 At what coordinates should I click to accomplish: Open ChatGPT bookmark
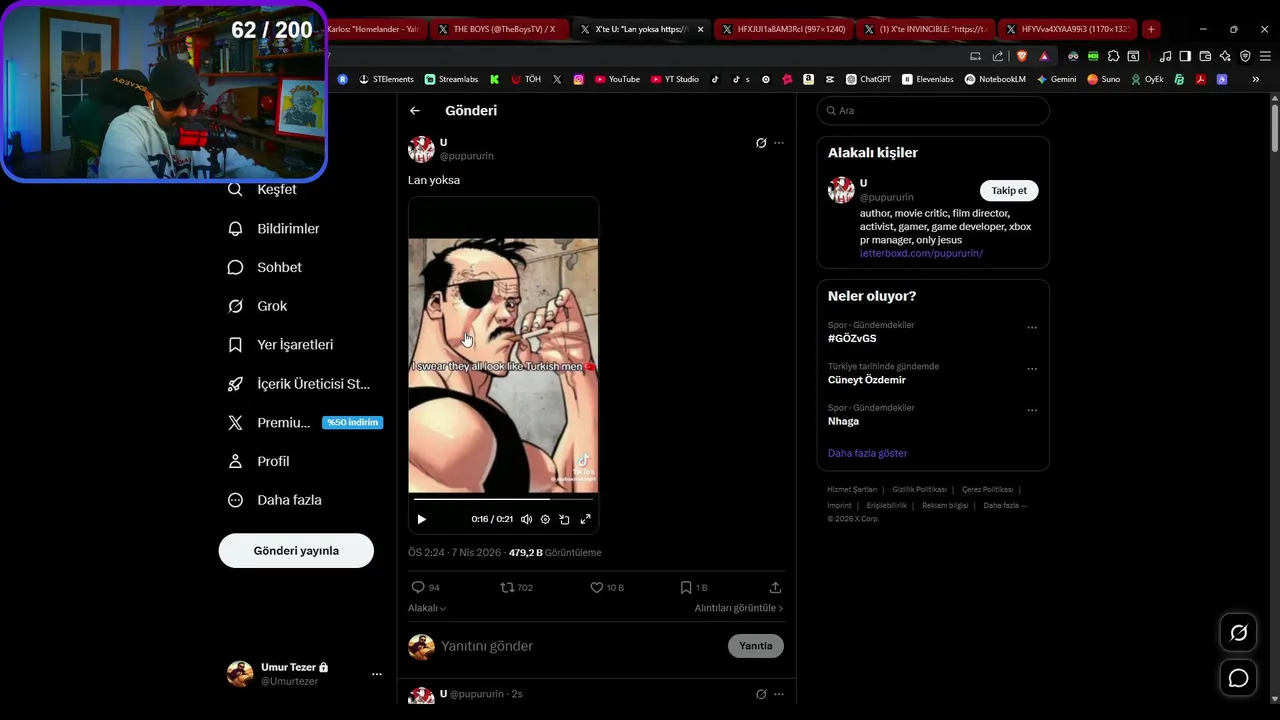tap(868, 79)
